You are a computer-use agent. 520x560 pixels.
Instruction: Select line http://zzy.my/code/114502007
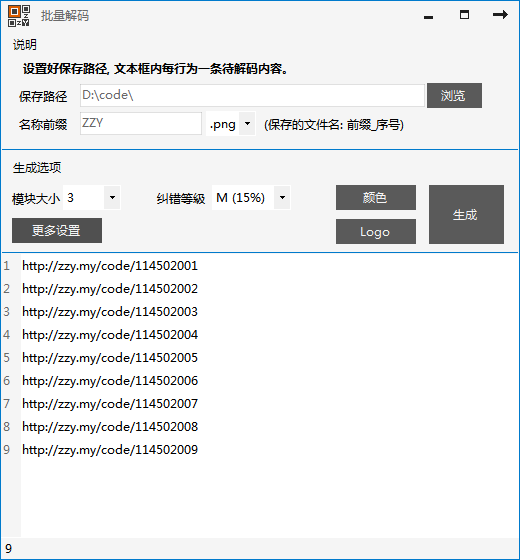(110, 404)
